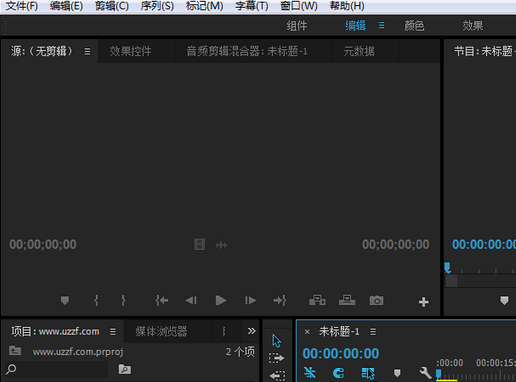Add marker in program monitor
Viewport: 516px width, 382px height.
[x=504, y=301]
